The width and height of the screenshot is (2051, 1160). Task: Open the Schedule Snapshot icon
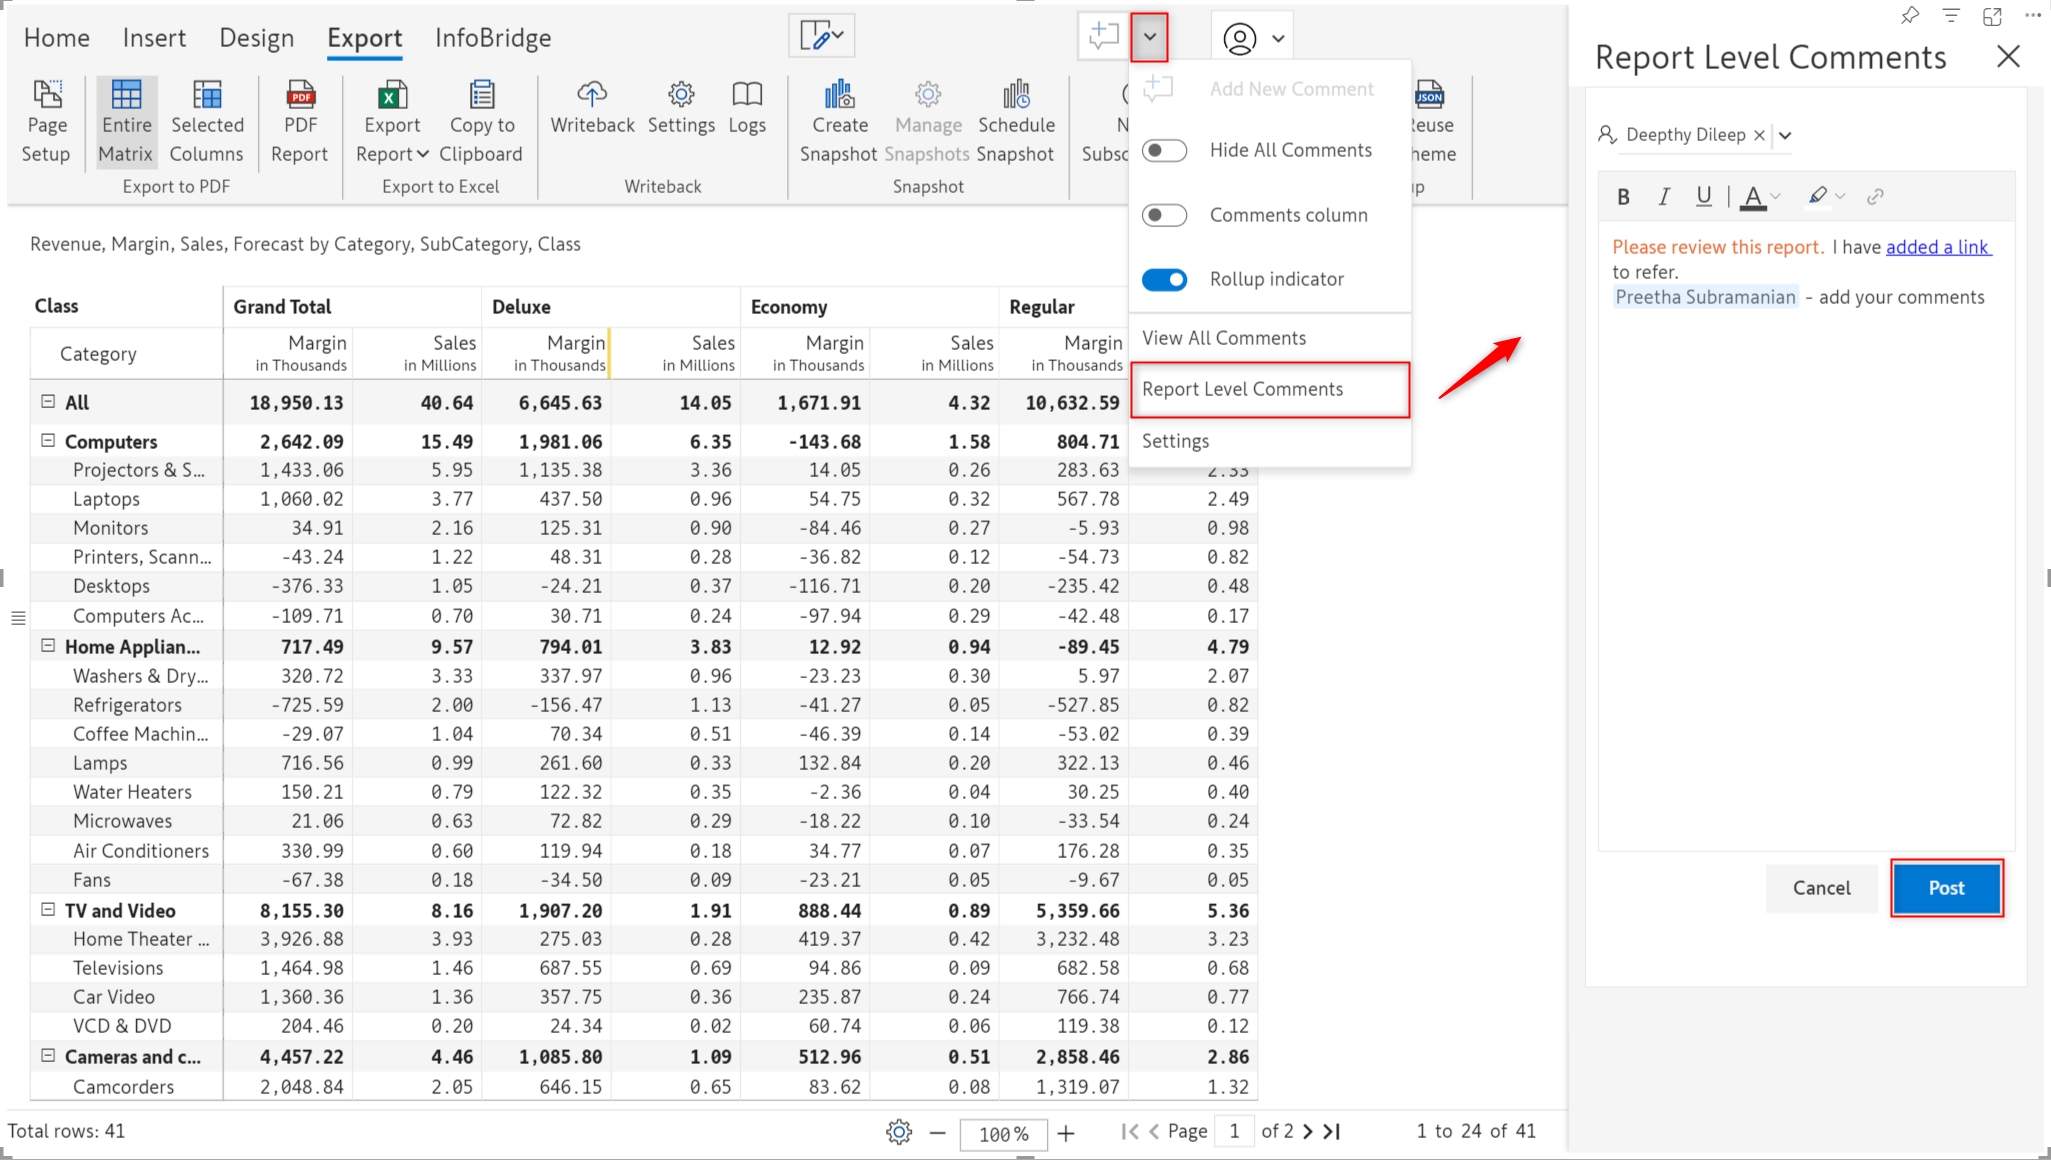[x=1015, y=95]
